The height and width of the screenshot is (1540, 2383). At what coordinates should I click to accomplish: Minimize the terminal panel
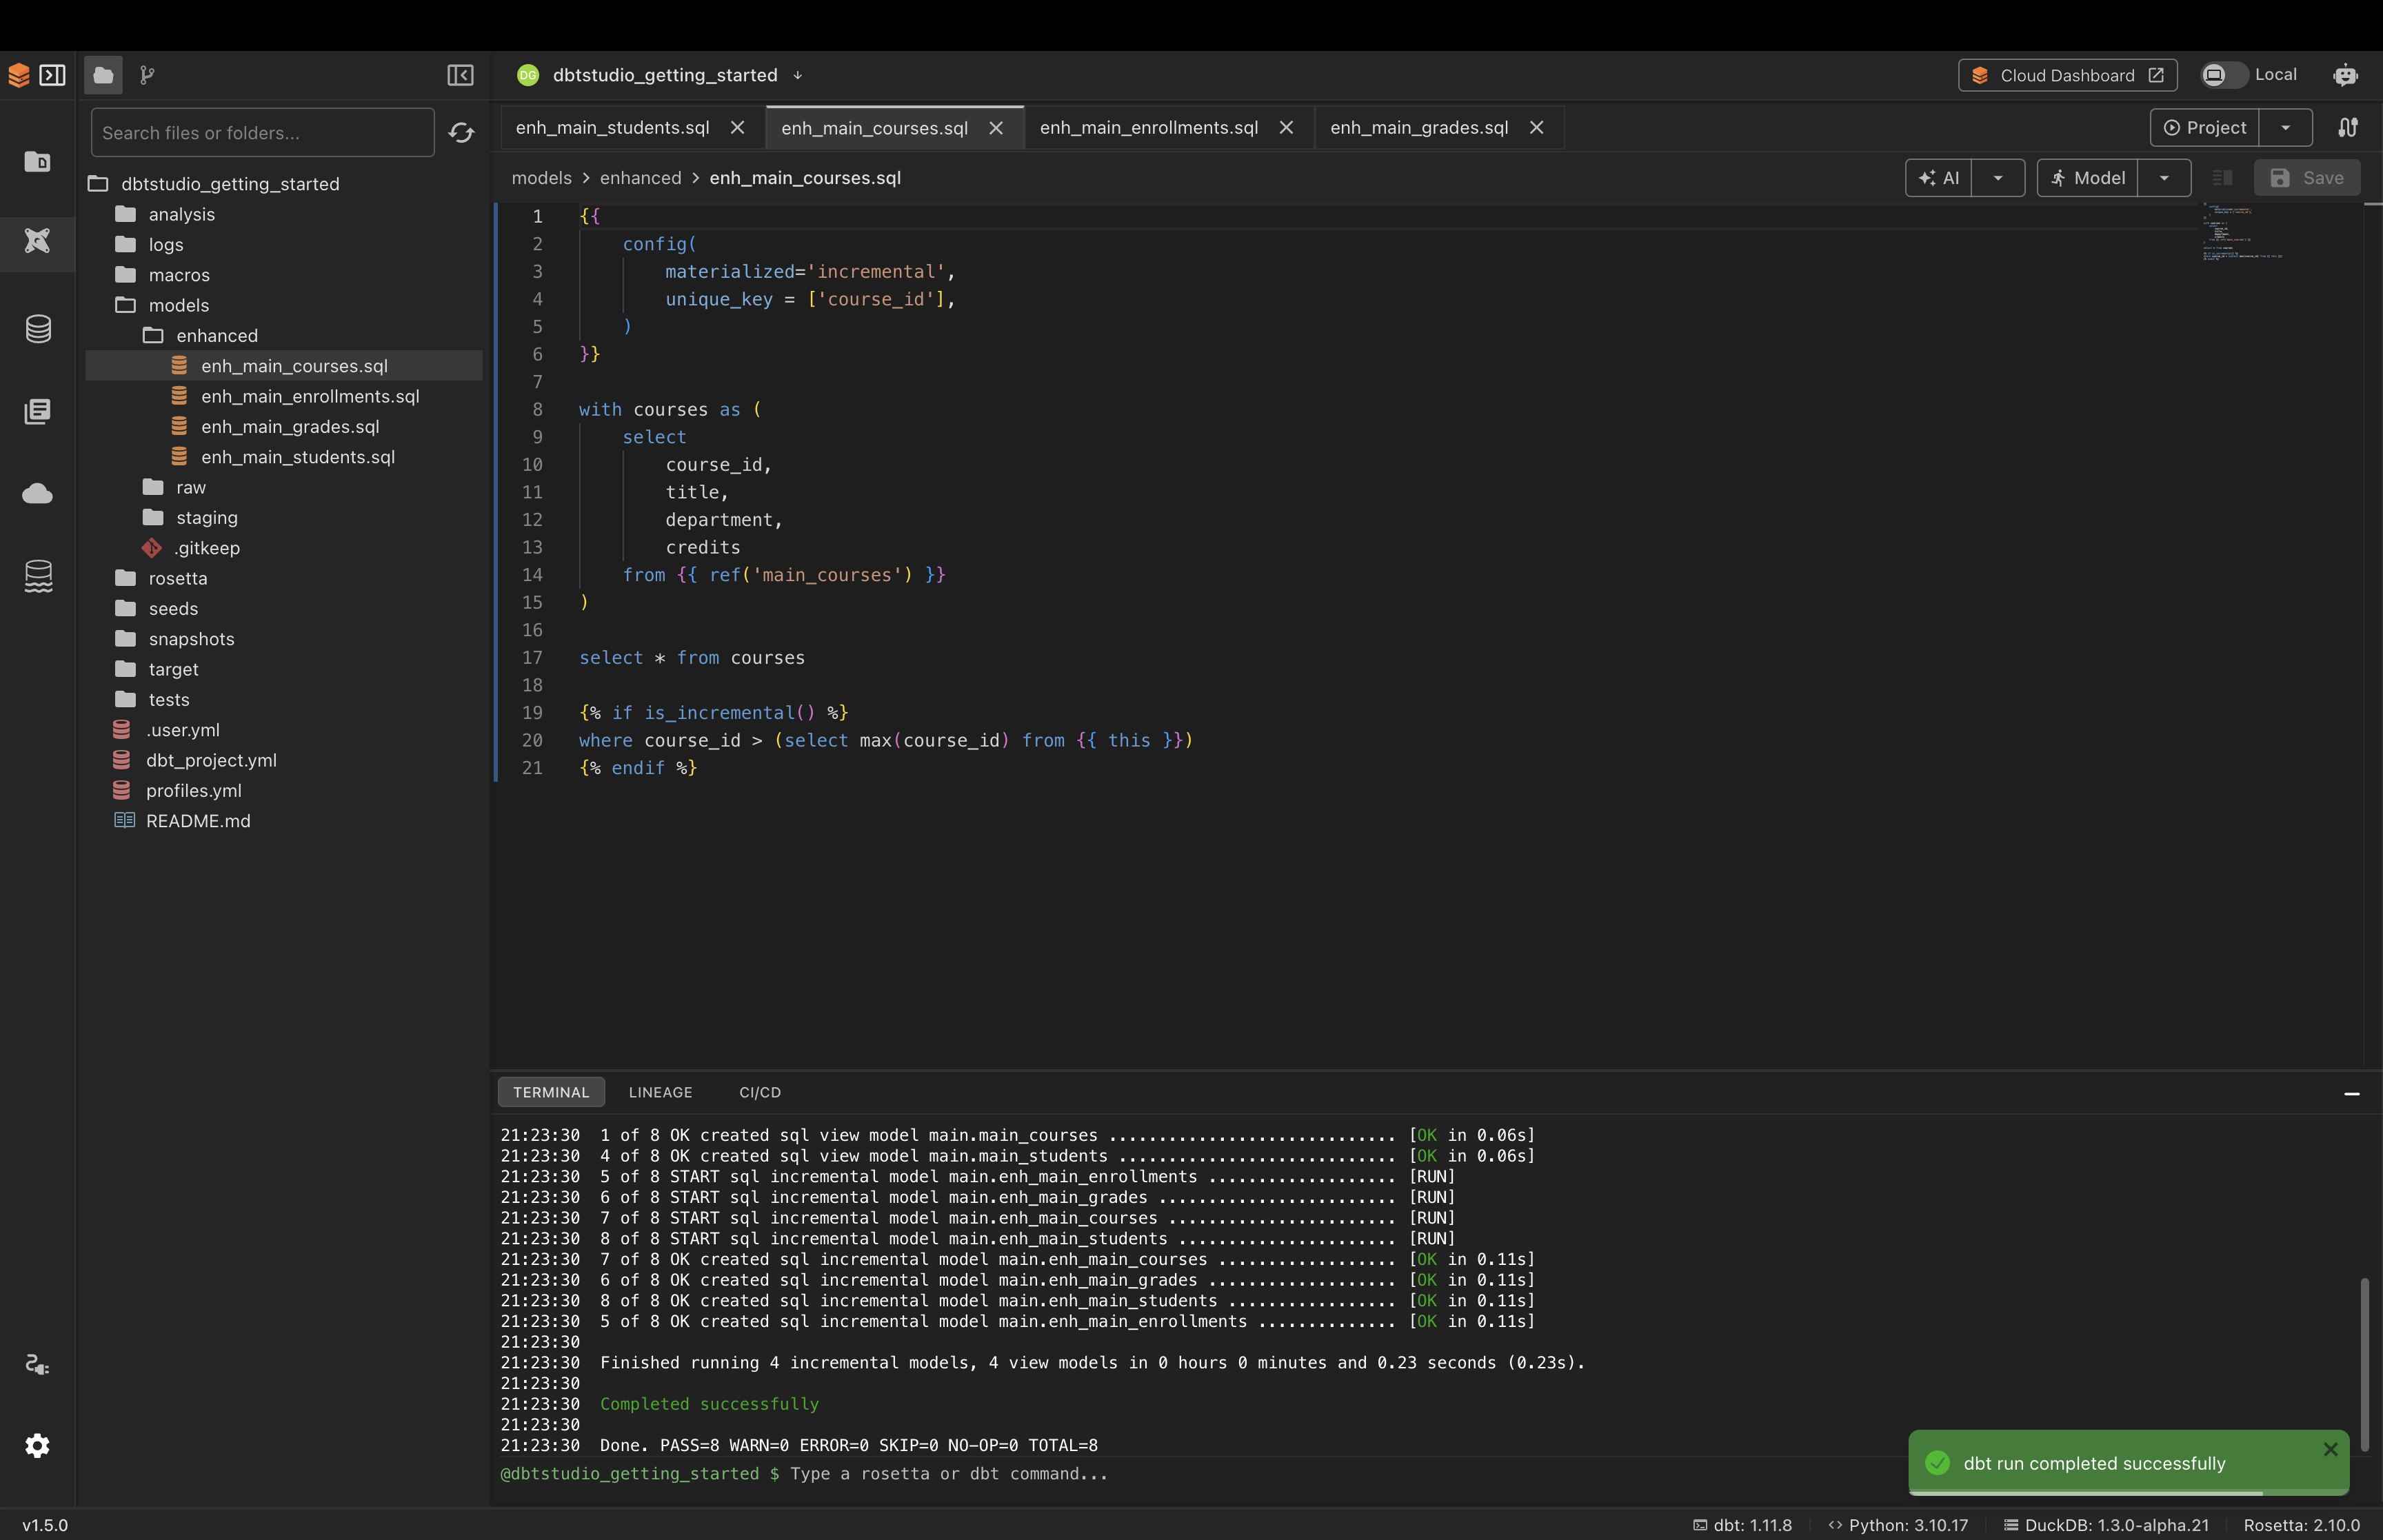pos(2352,1094)
